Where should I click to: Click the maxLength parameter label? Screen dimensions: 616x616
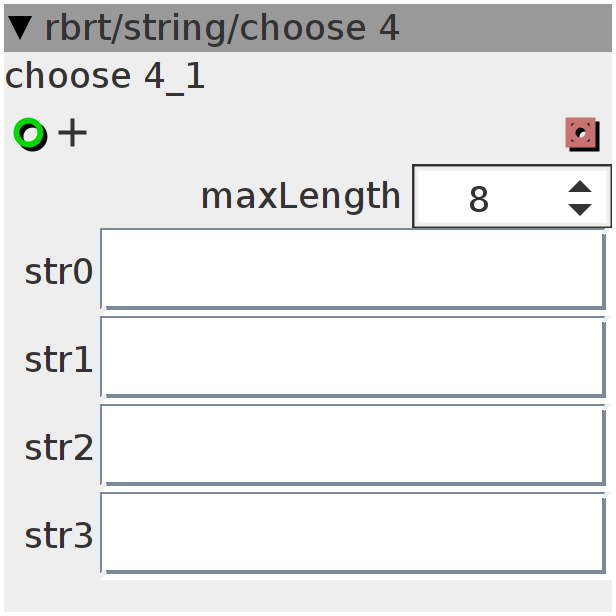pos(301,196)
